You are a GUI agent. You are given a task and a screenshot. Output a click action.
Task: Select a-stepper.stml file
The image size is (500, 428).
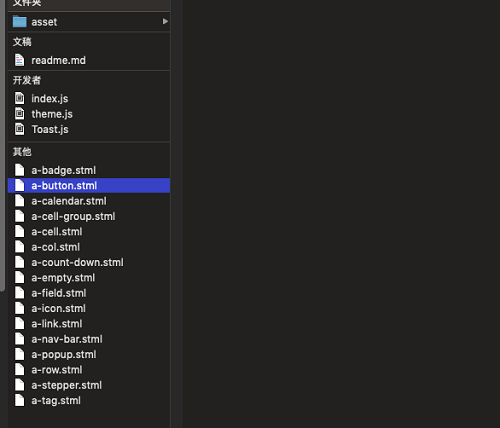tap(89, 385)
